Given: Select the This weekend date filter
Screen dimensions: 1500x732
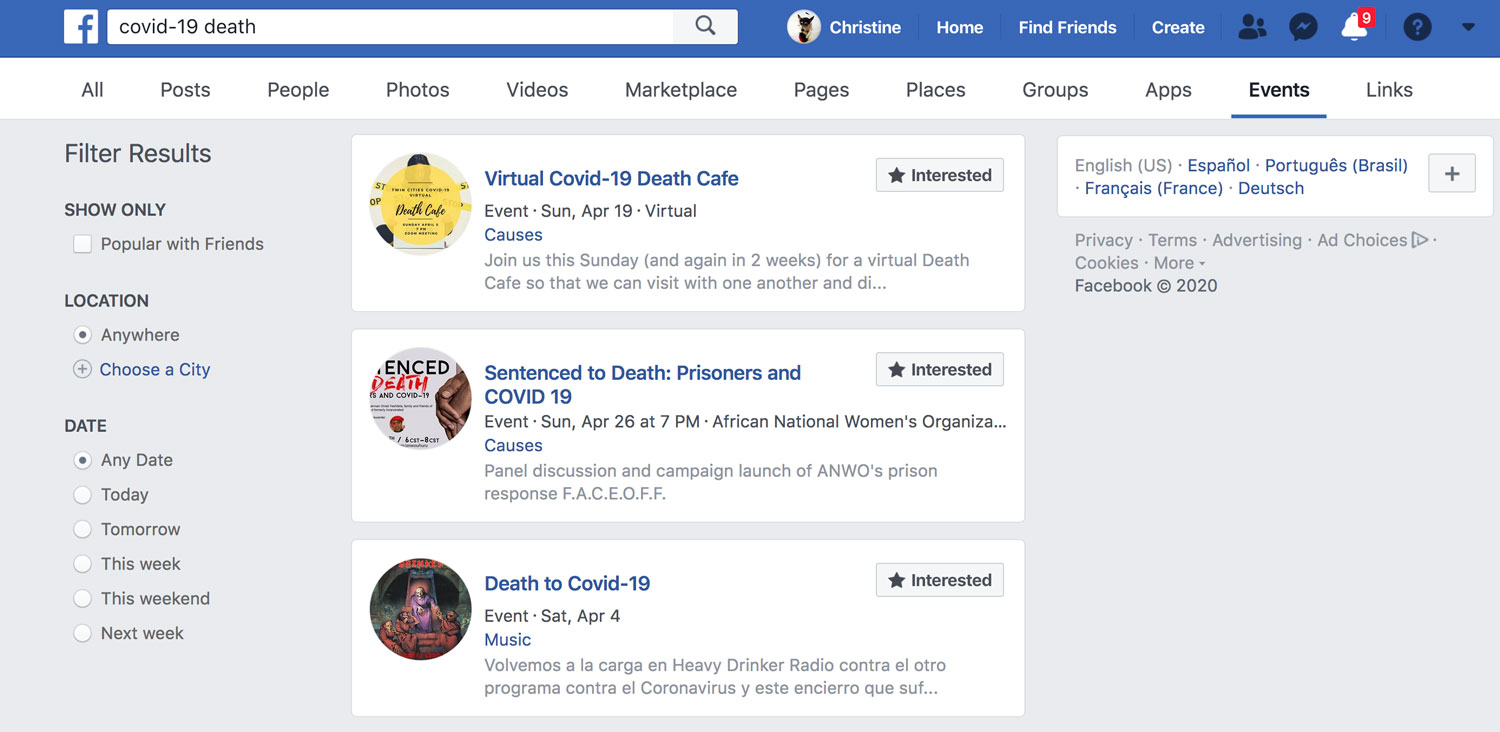Looking at the screenshot, I should coord(83,599).
